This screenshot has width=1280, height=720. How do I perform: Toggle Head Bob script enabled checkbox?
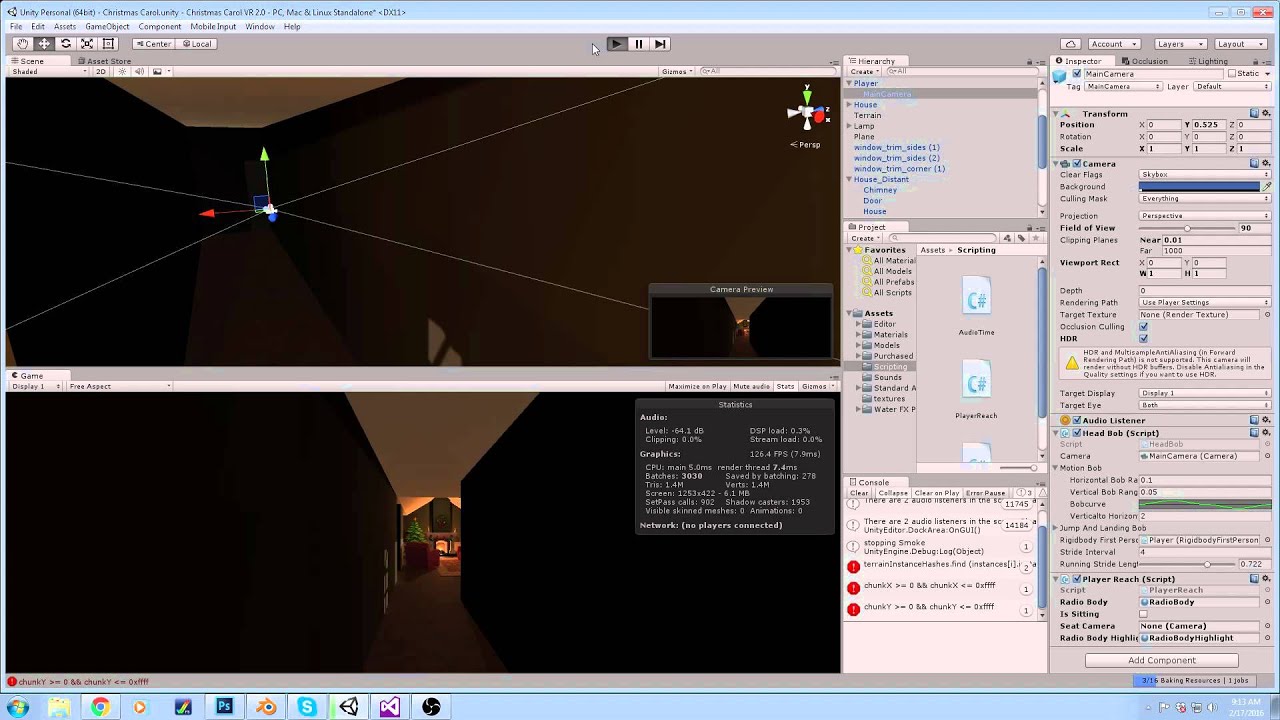pyautogui.click(x=1077, y=433)
